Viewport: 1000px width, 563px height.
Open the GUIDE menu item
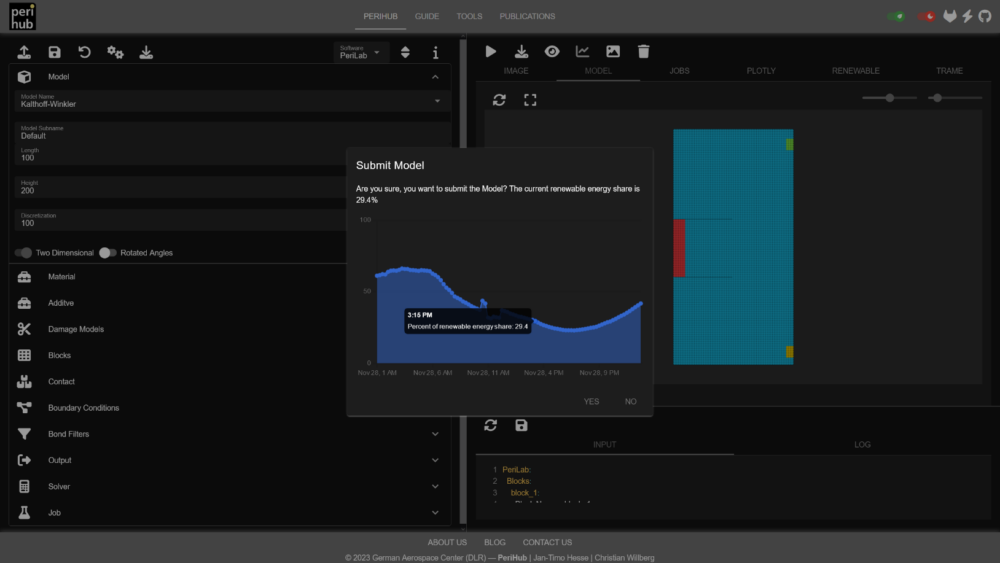click(427, 16)
